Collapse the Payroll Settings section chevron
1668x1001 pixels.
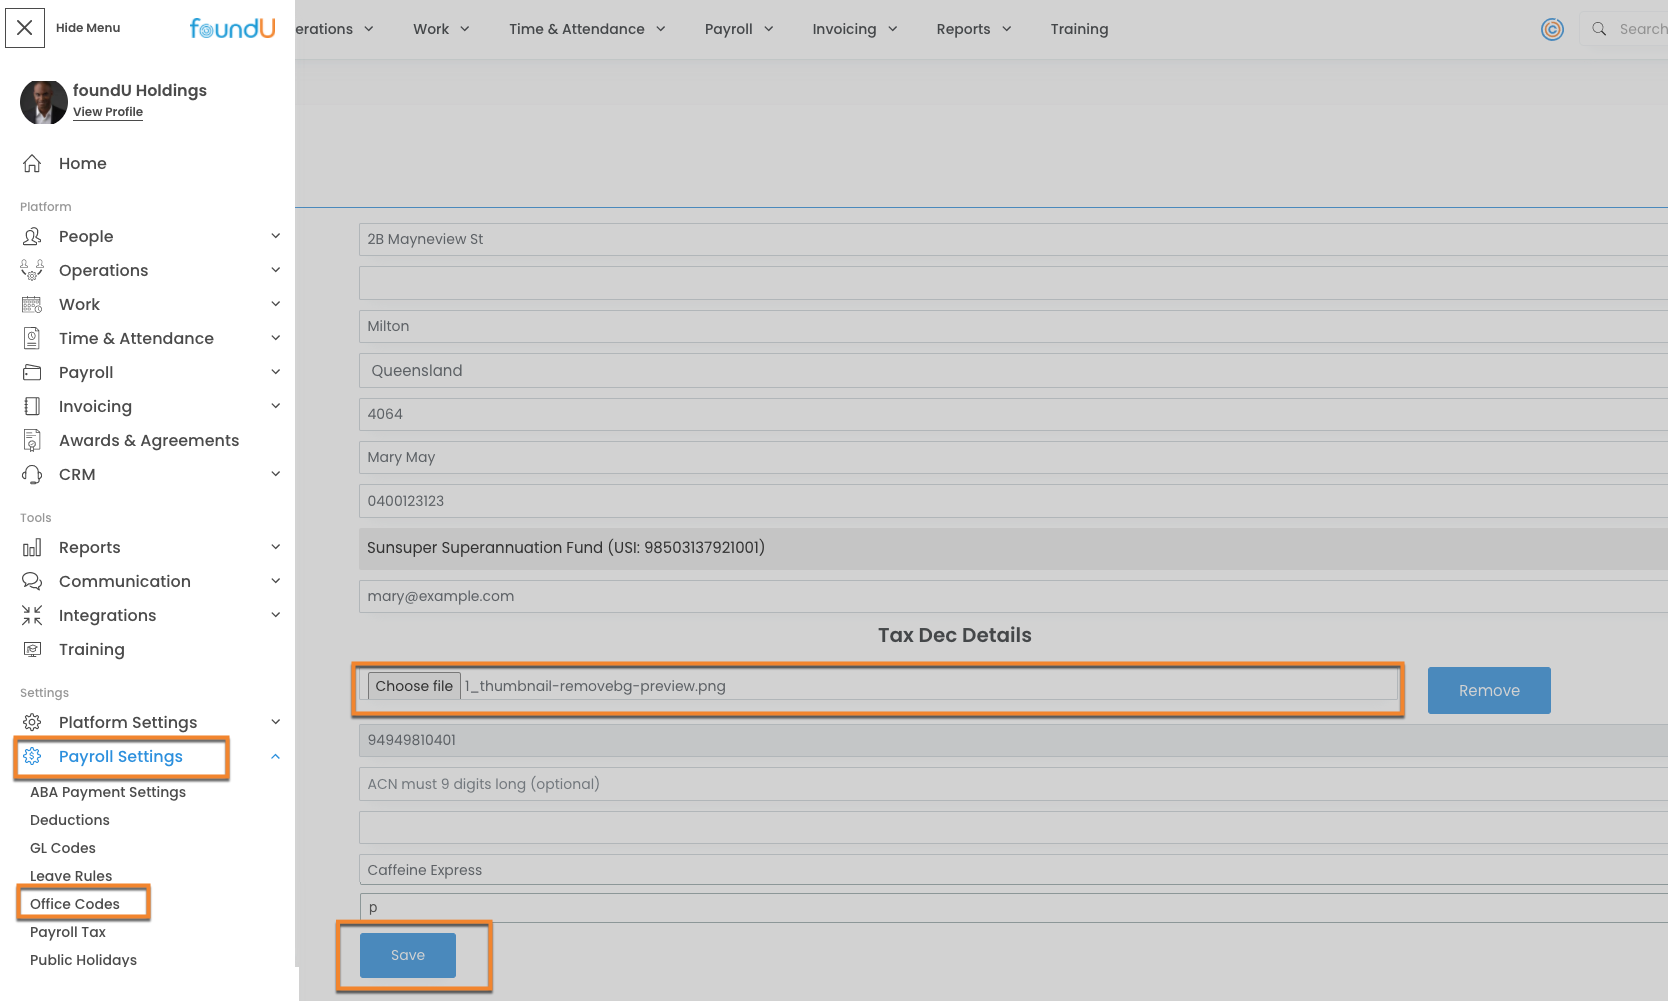(275, 757)
